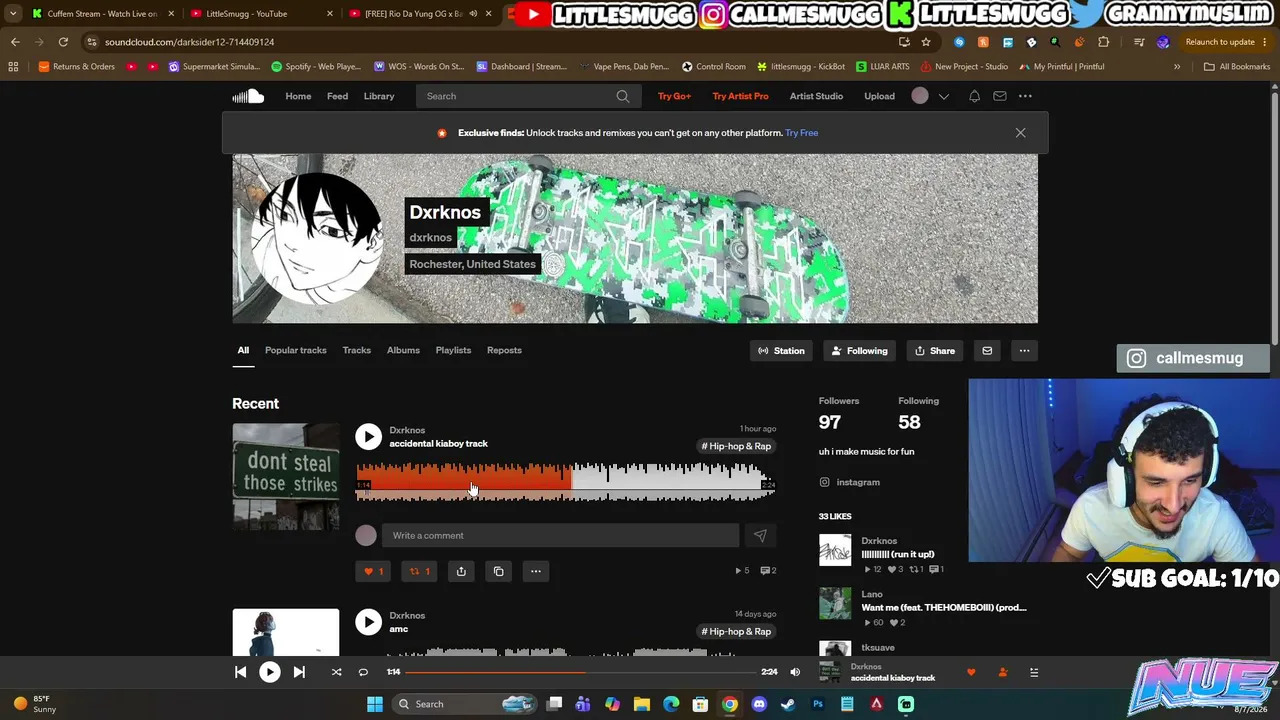
Task: Click the Try Go+ link
Action: click(674, 96)
